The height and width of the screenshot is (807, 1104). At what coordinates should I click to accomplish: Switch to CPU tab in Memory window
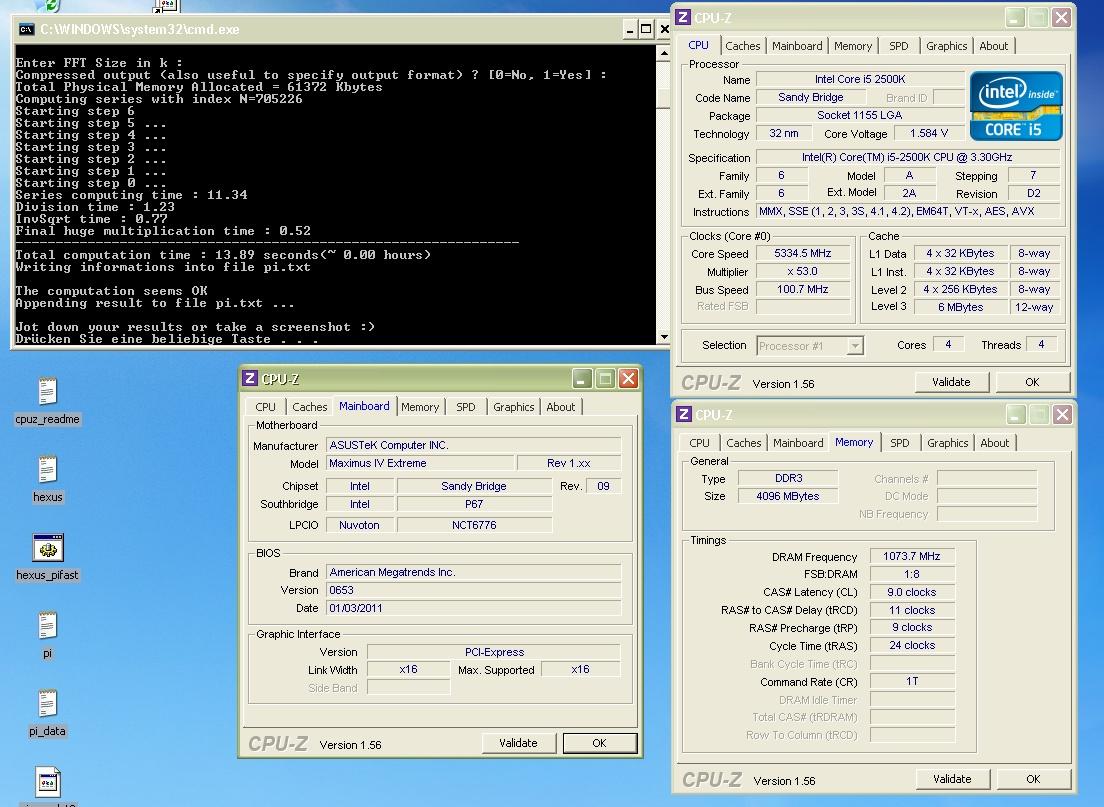point(699,443)
